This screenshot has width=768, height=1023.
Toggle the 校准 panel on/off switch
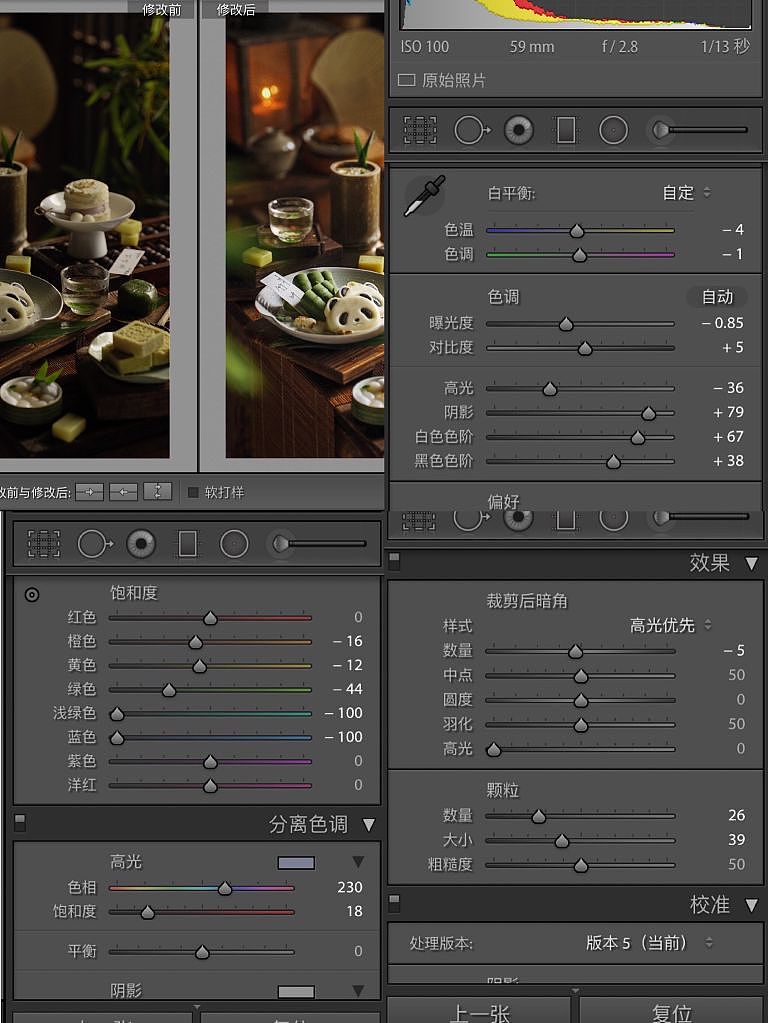coord(394,903)
